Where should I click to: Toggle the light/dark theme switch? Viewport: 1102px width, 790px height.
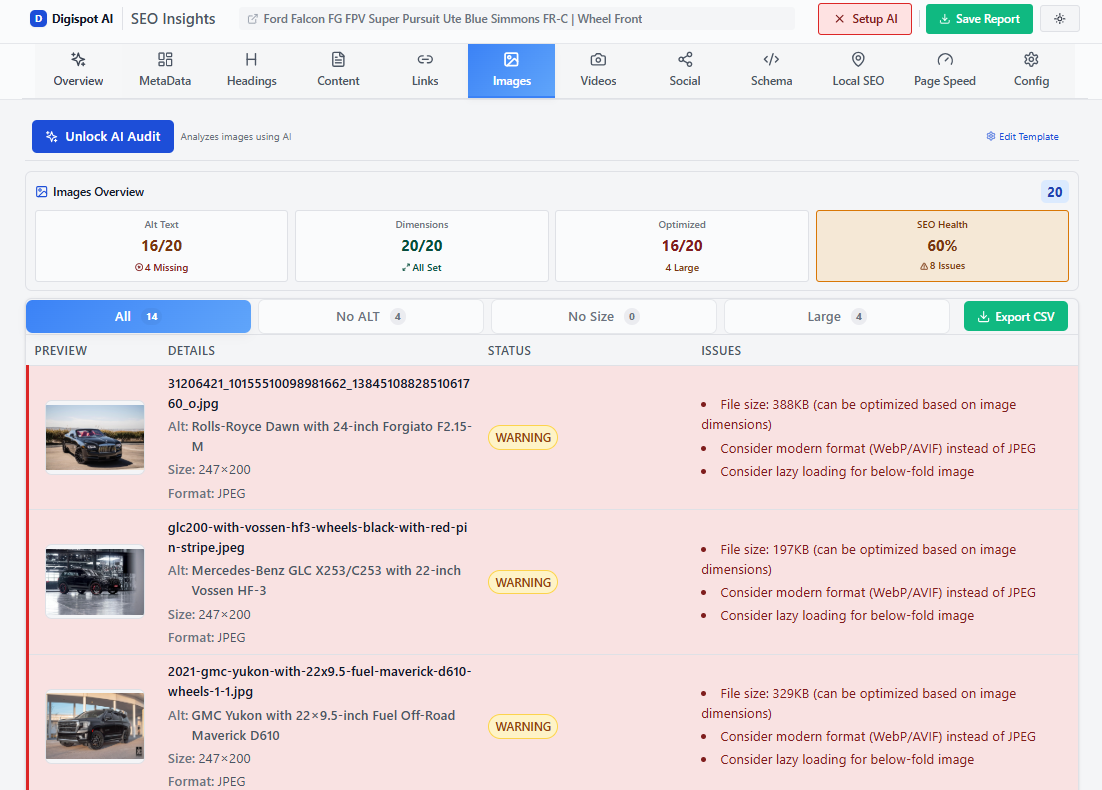point(1059,19)
